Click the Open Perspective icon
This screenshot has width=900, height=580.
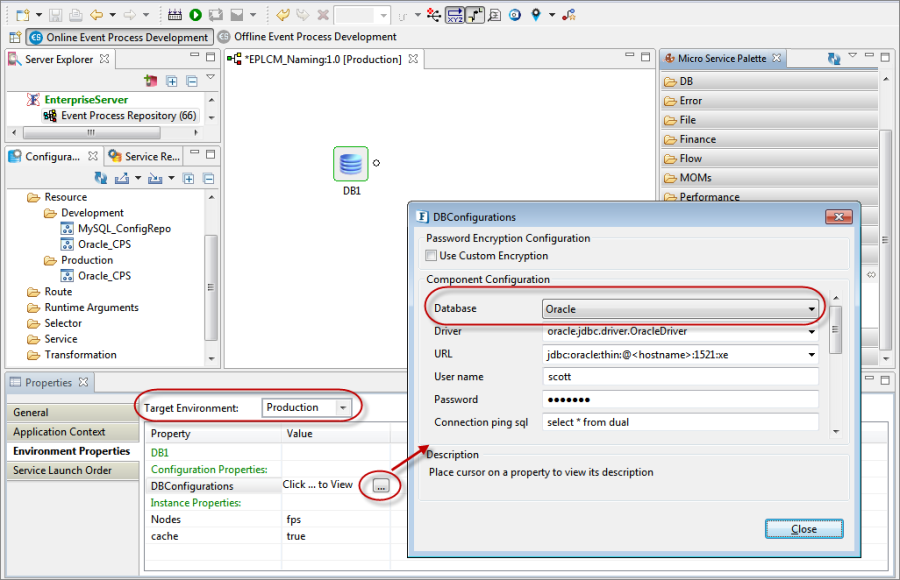click(x=15, y=37)
